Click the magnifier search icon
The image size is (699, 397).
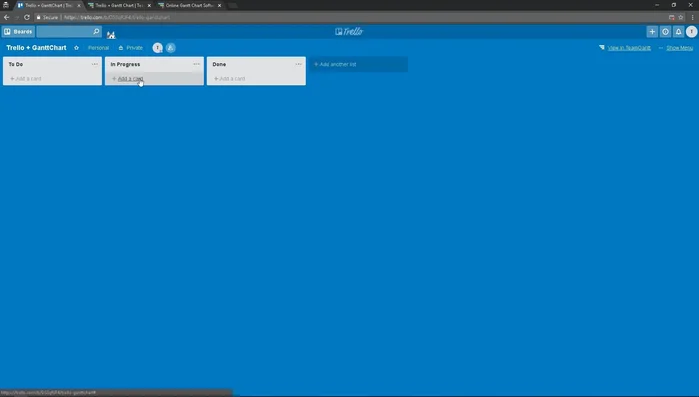coord(96,32)
